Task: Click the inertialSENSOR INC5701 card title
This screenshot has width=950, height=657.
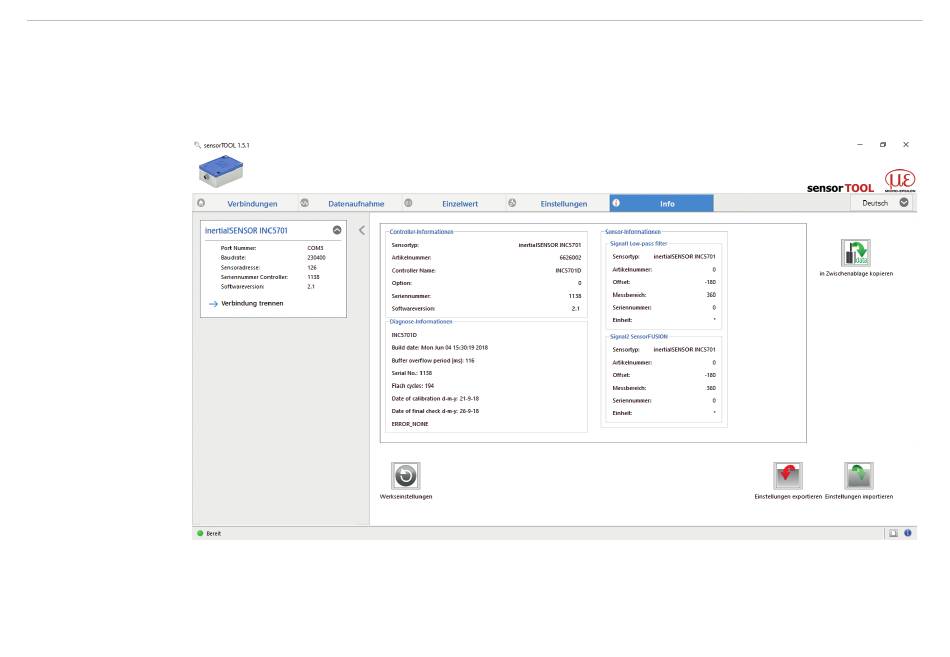Action: (x=246, y=230)
